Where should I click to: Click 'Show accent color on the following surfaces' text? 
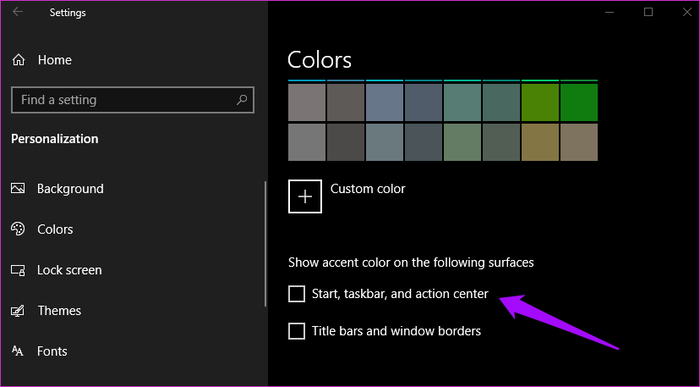411,262
